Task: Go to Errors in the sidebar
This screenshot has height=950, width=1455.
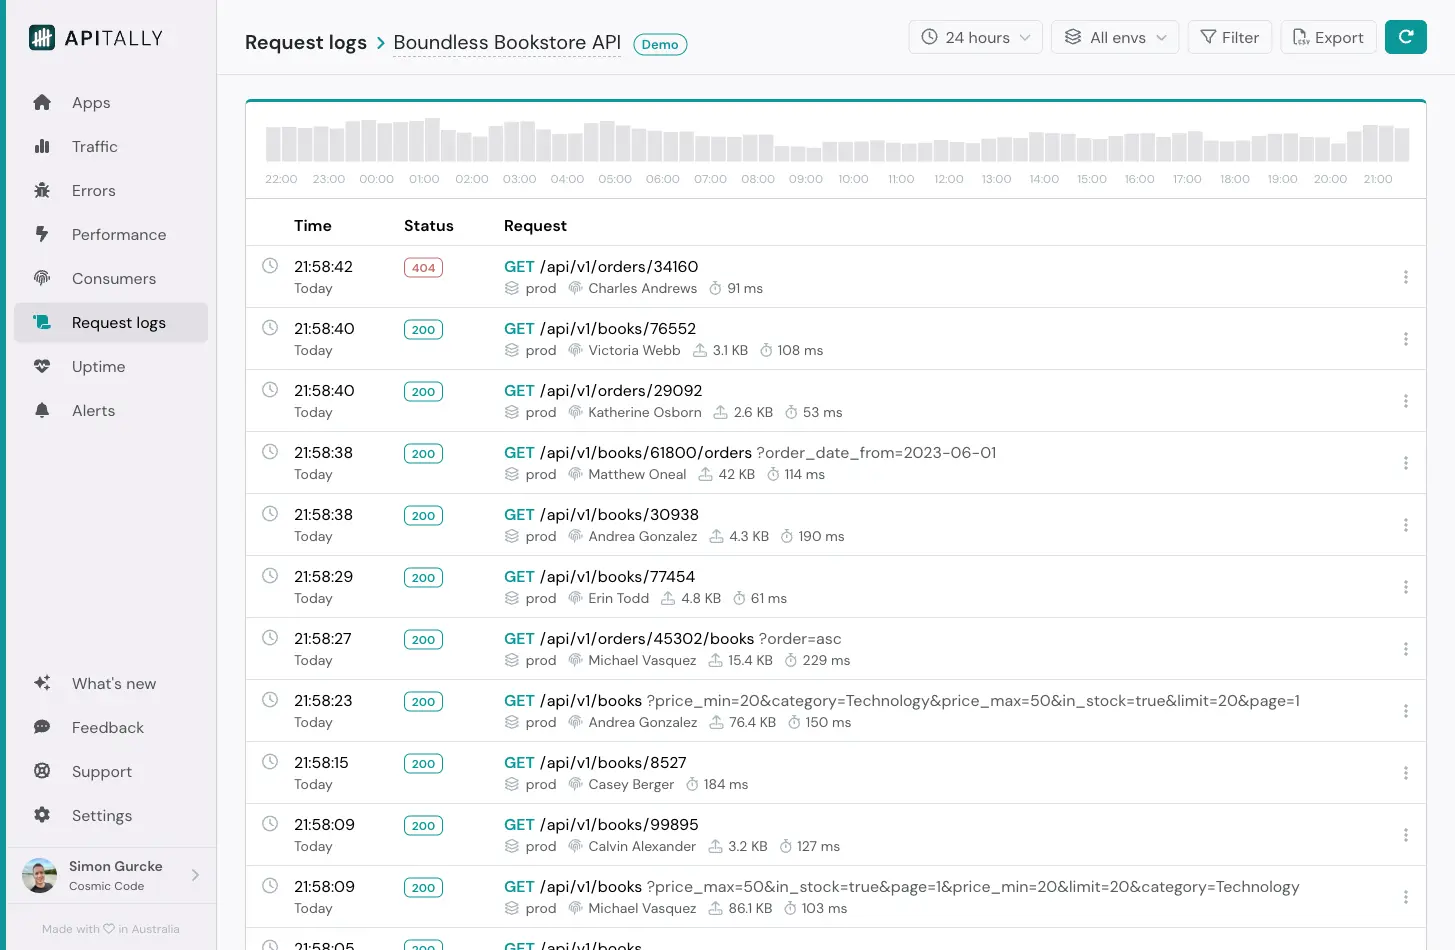Action: click(x=110, y=191)
